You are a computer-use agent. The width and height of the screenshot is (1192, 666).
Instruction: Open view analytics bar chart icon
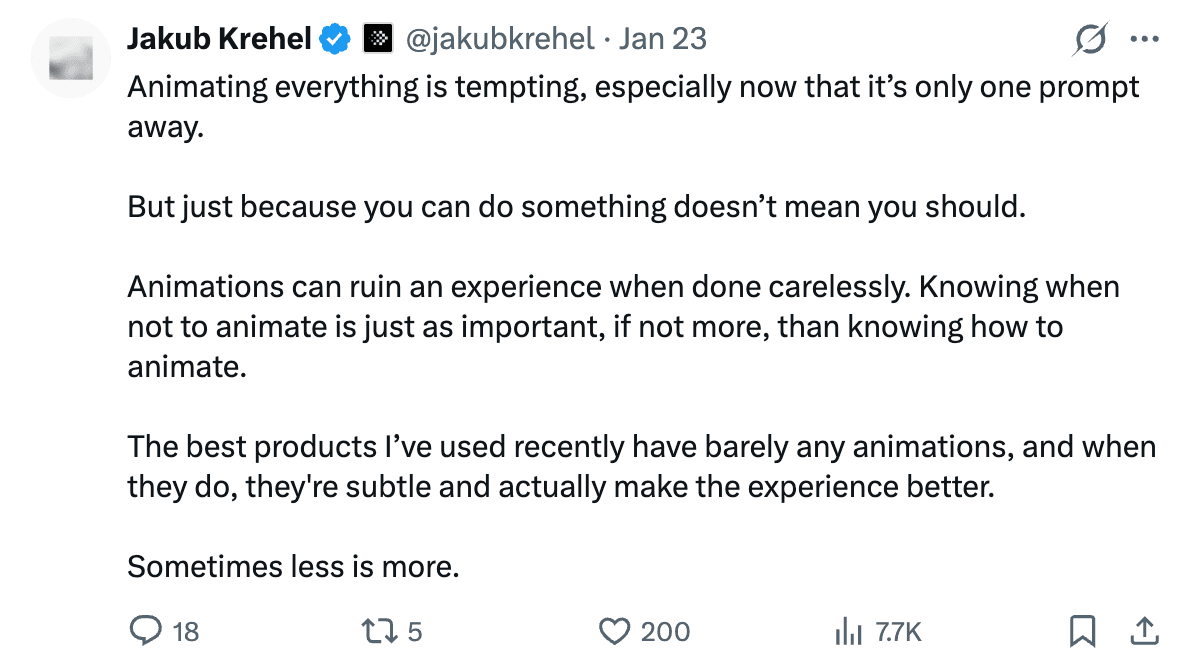coord(848,631)
